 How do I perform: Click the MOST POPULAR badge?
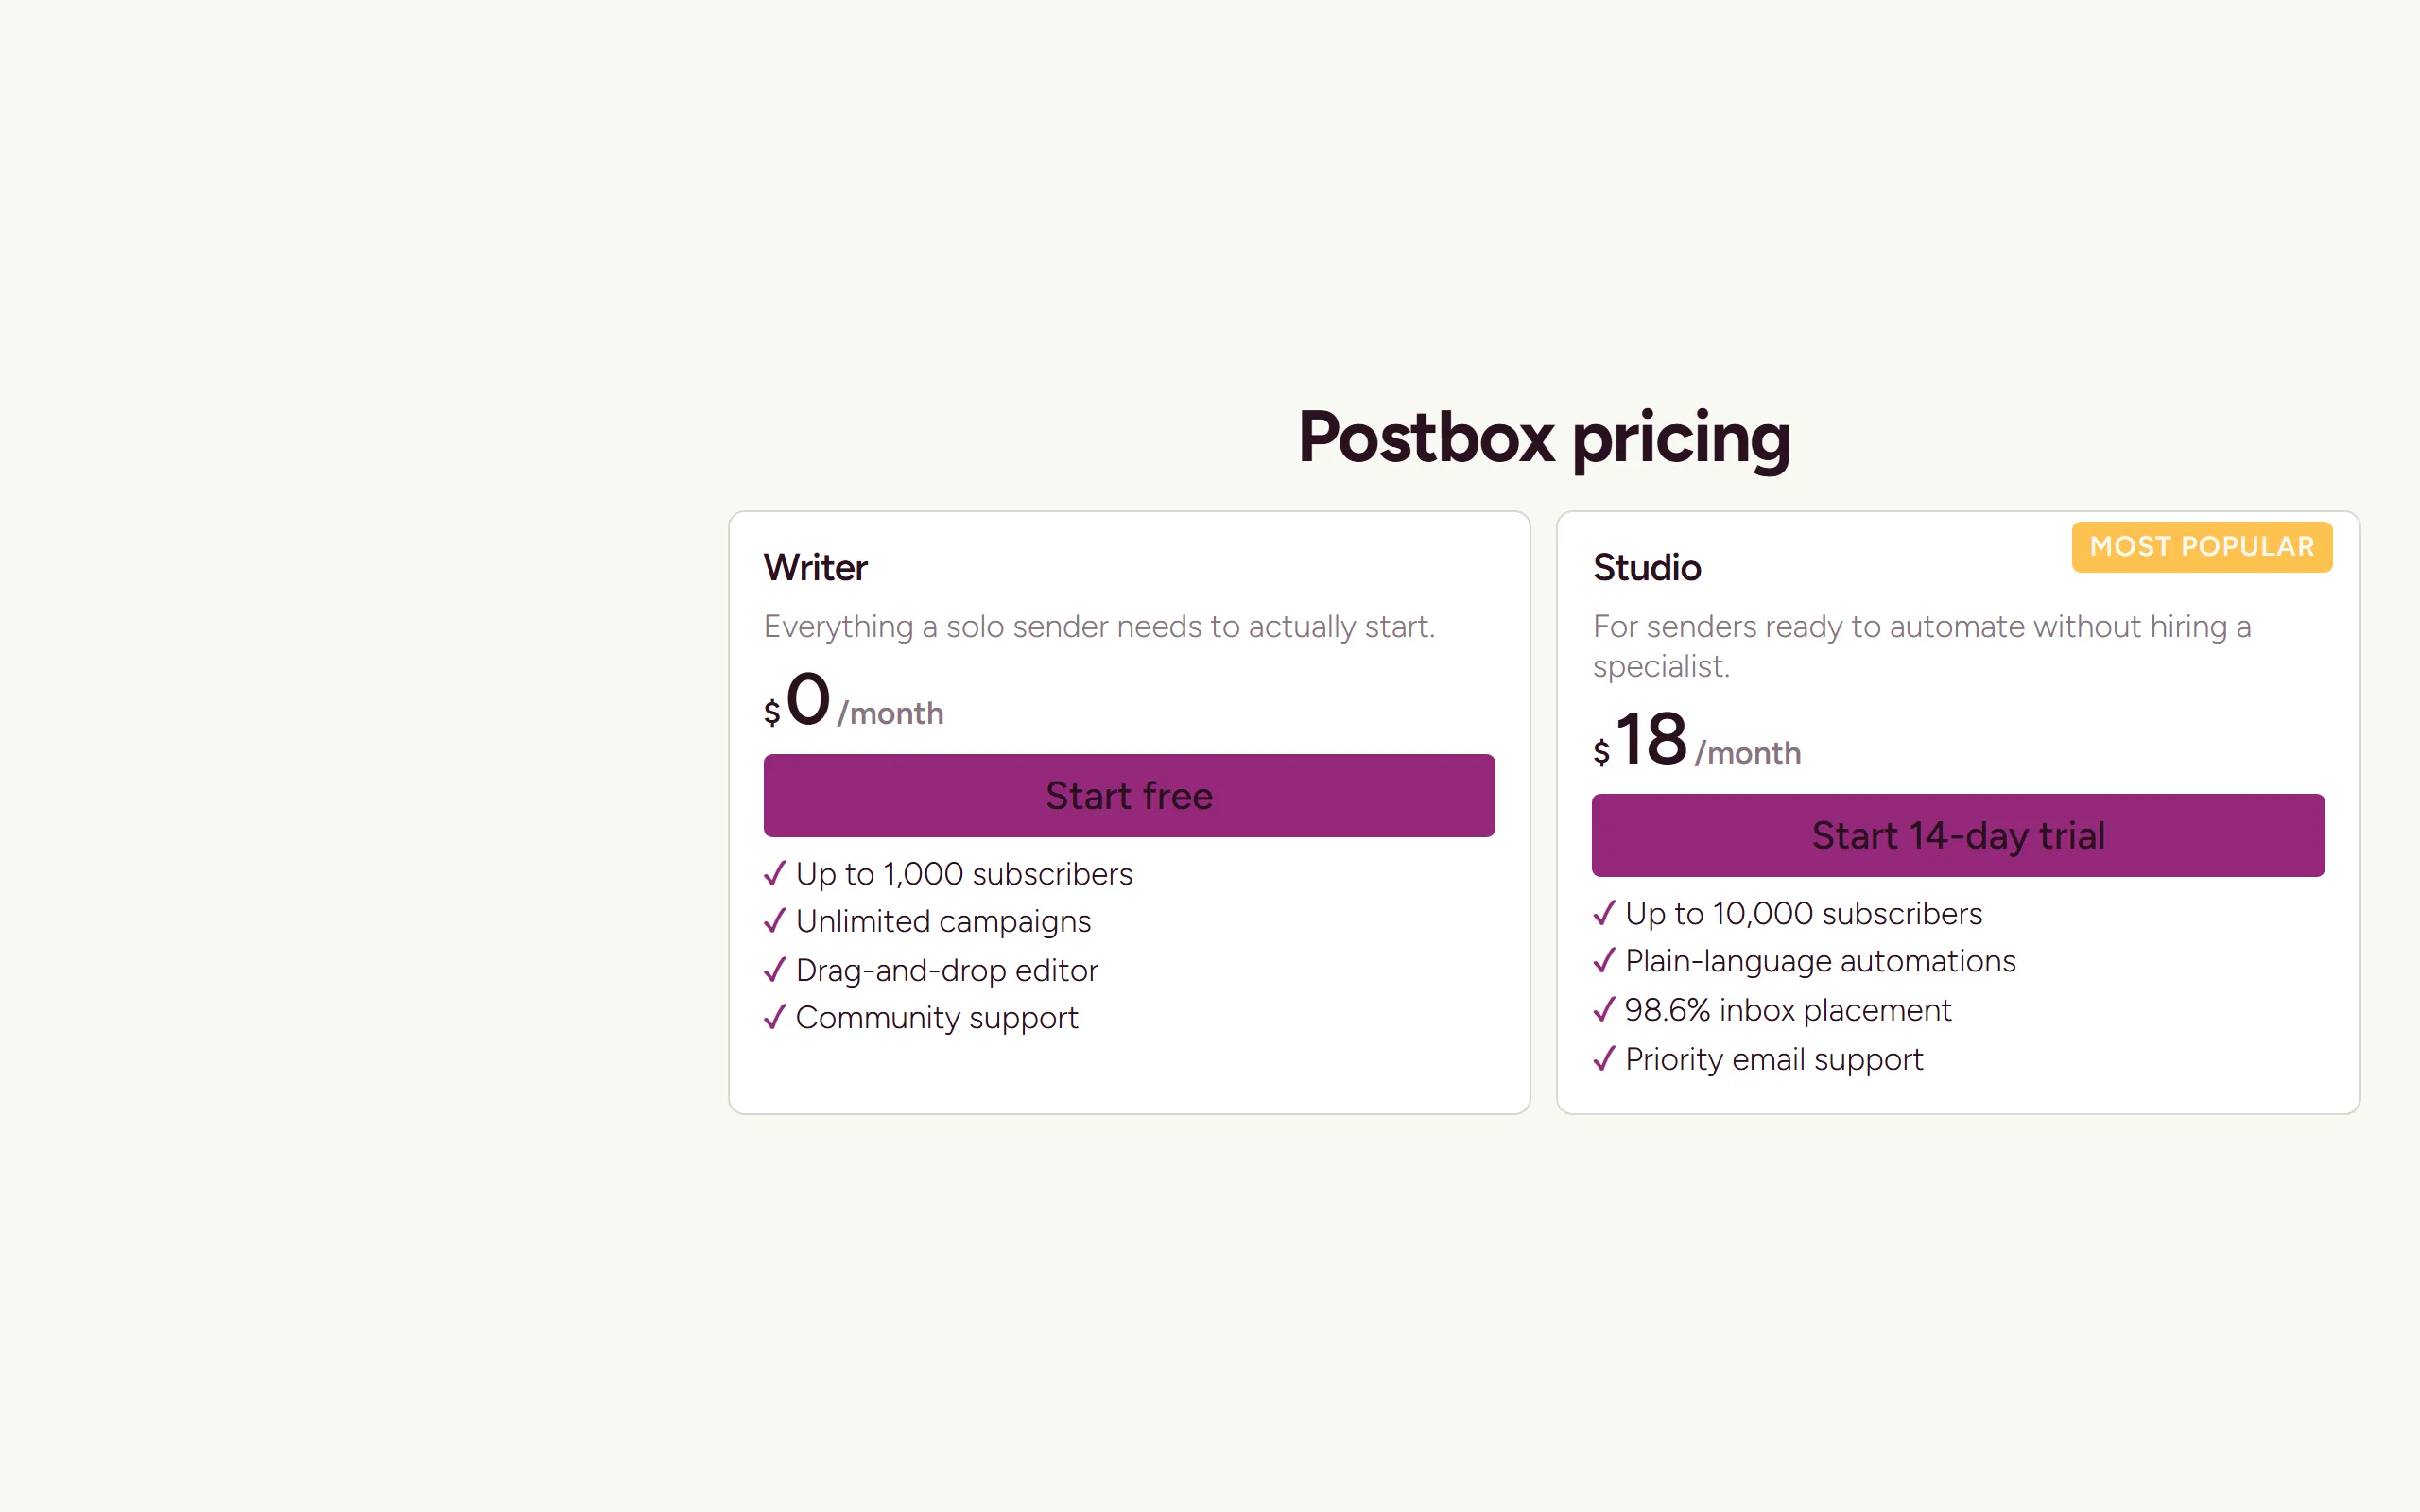[2202, 547]
